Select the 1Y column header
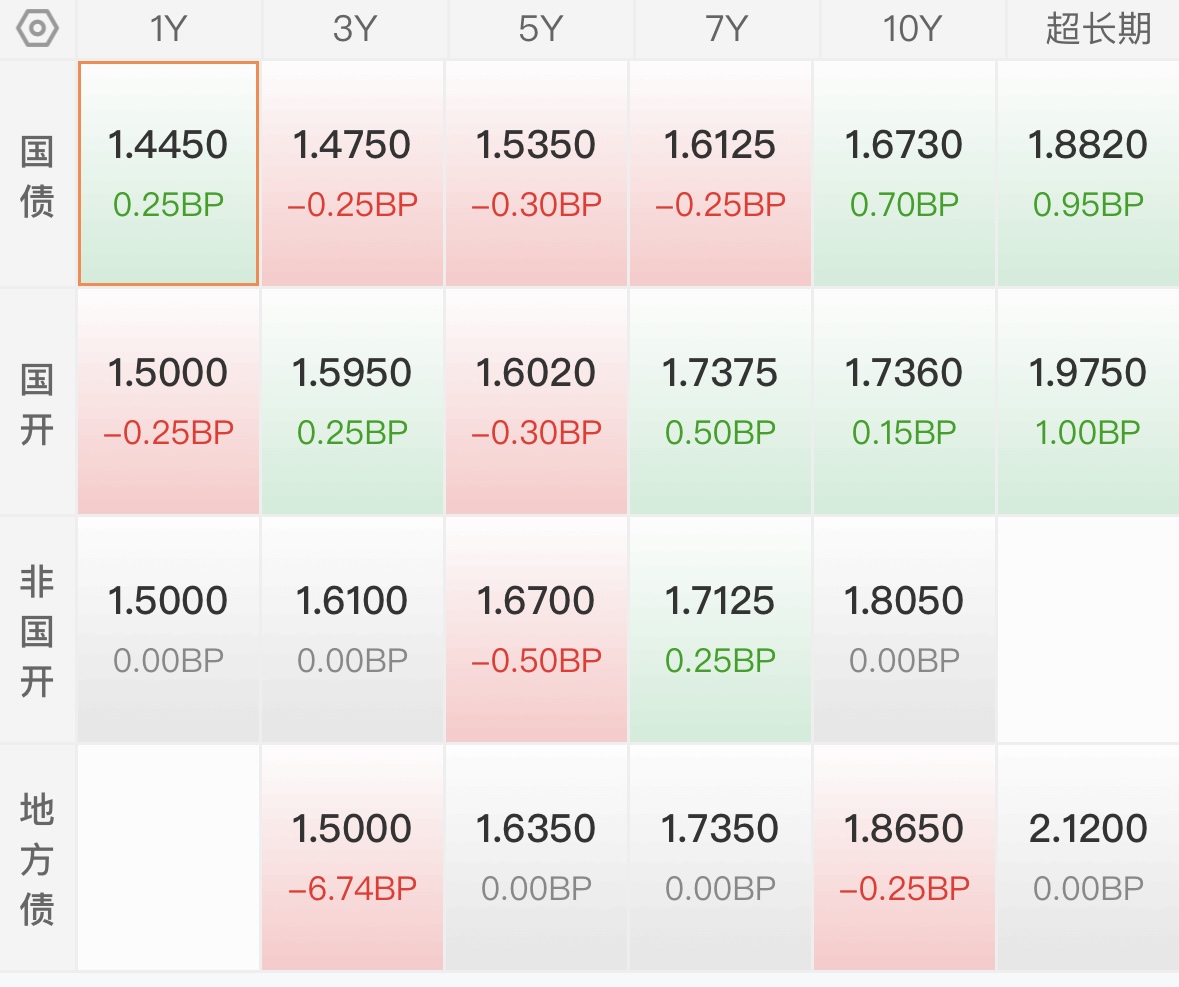The width and height of the screenshot is (1179, 987). pos(168,29)
